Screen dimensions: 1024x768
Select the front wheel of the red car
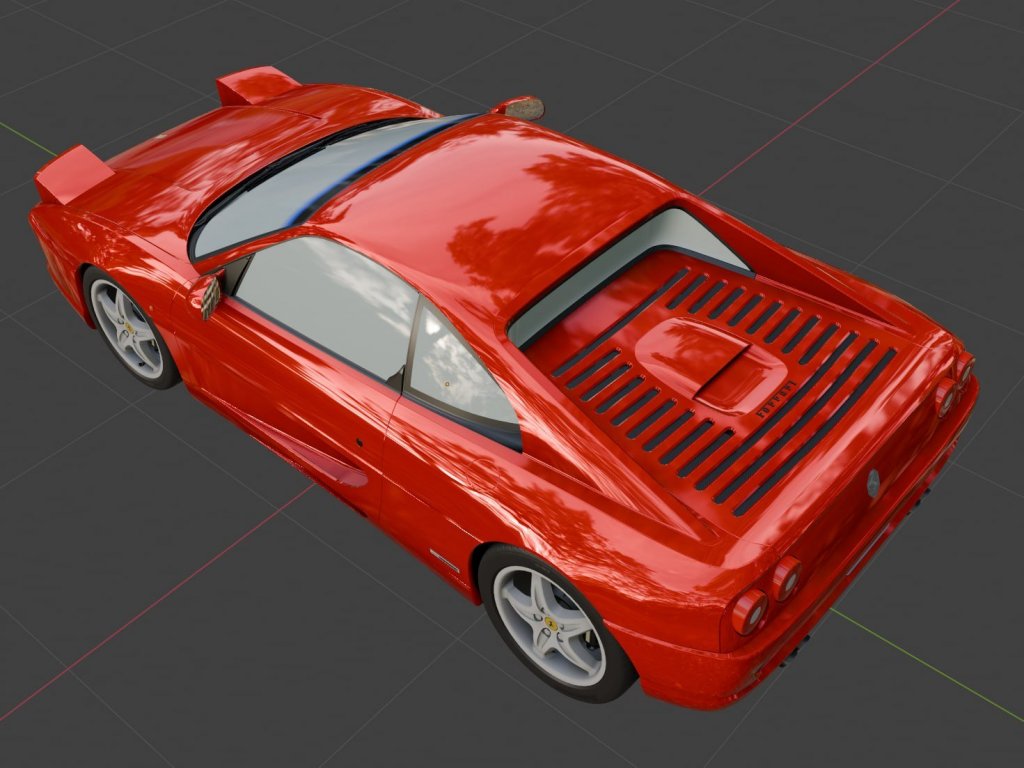(x=129, y=327)
